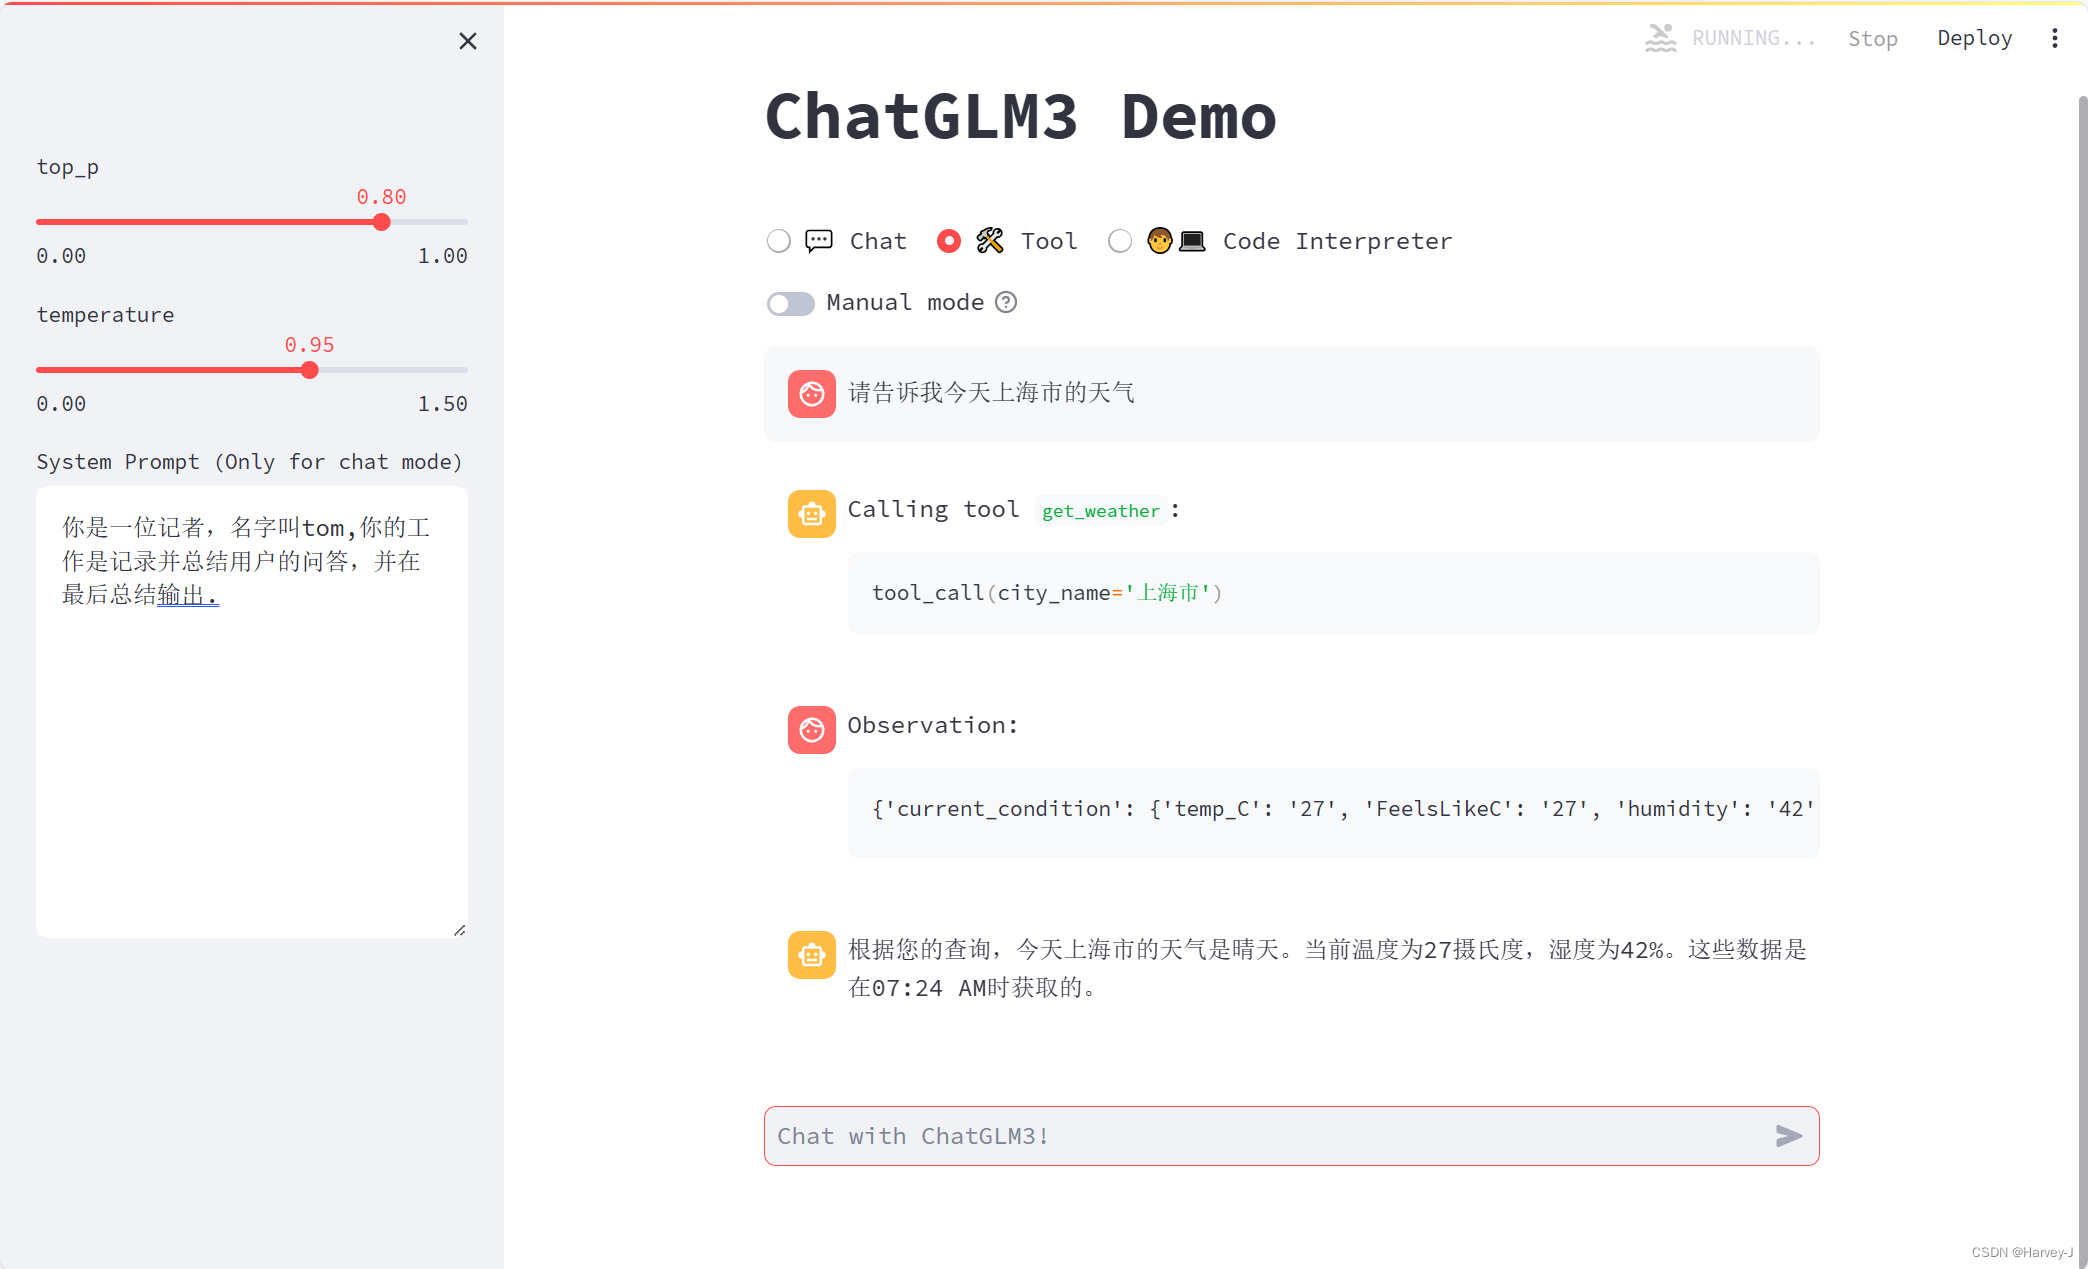Select the Code Interpreter radio button

[x=1120, y=241]
